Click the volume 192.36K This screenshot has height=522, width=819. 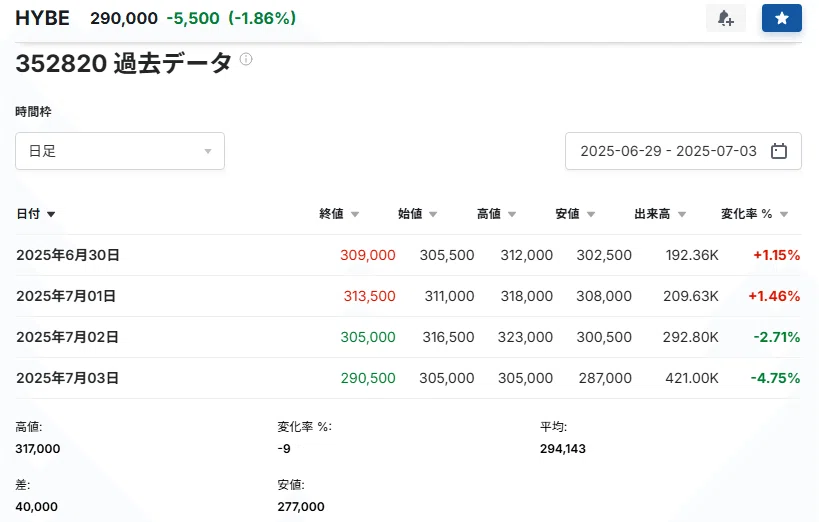click(x=692, y=255)
